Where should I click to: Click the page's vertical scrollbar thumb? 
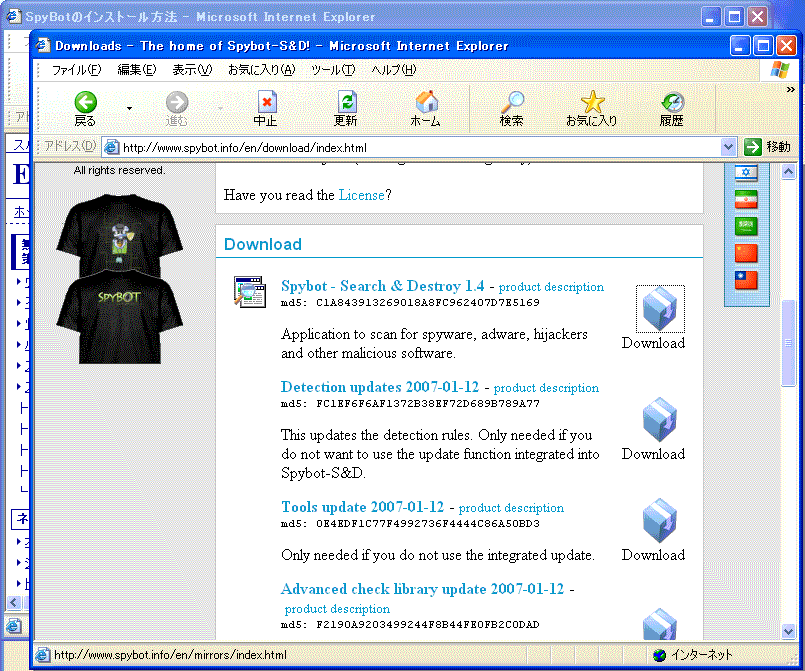click(x=789, y=343)
